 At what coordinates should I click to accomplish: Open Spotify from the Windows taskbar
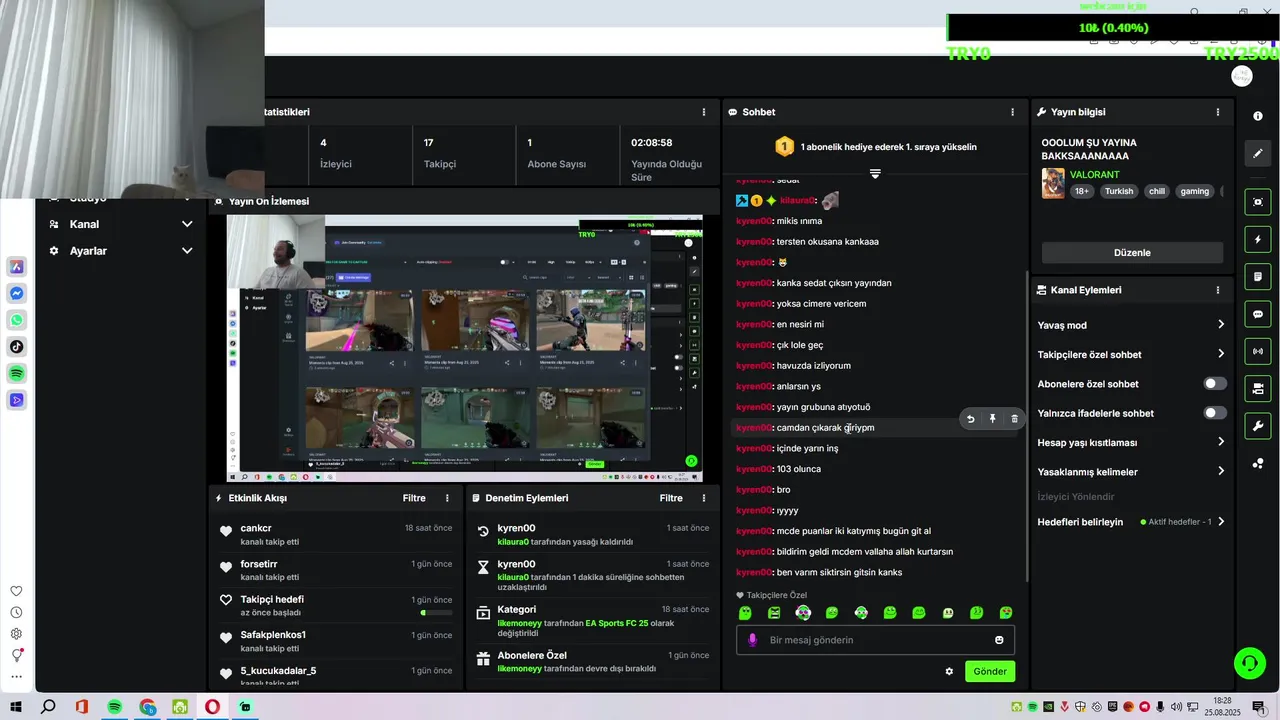pyautogui.click(x=114, y=706)
